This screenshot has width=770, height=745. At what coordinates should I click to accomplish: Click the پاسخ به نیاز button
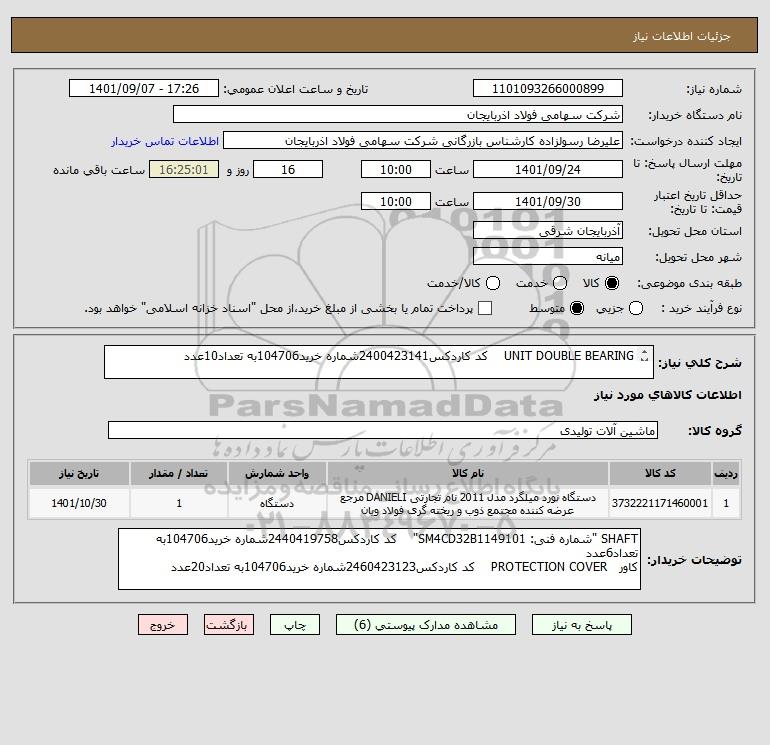coord(581,625)
